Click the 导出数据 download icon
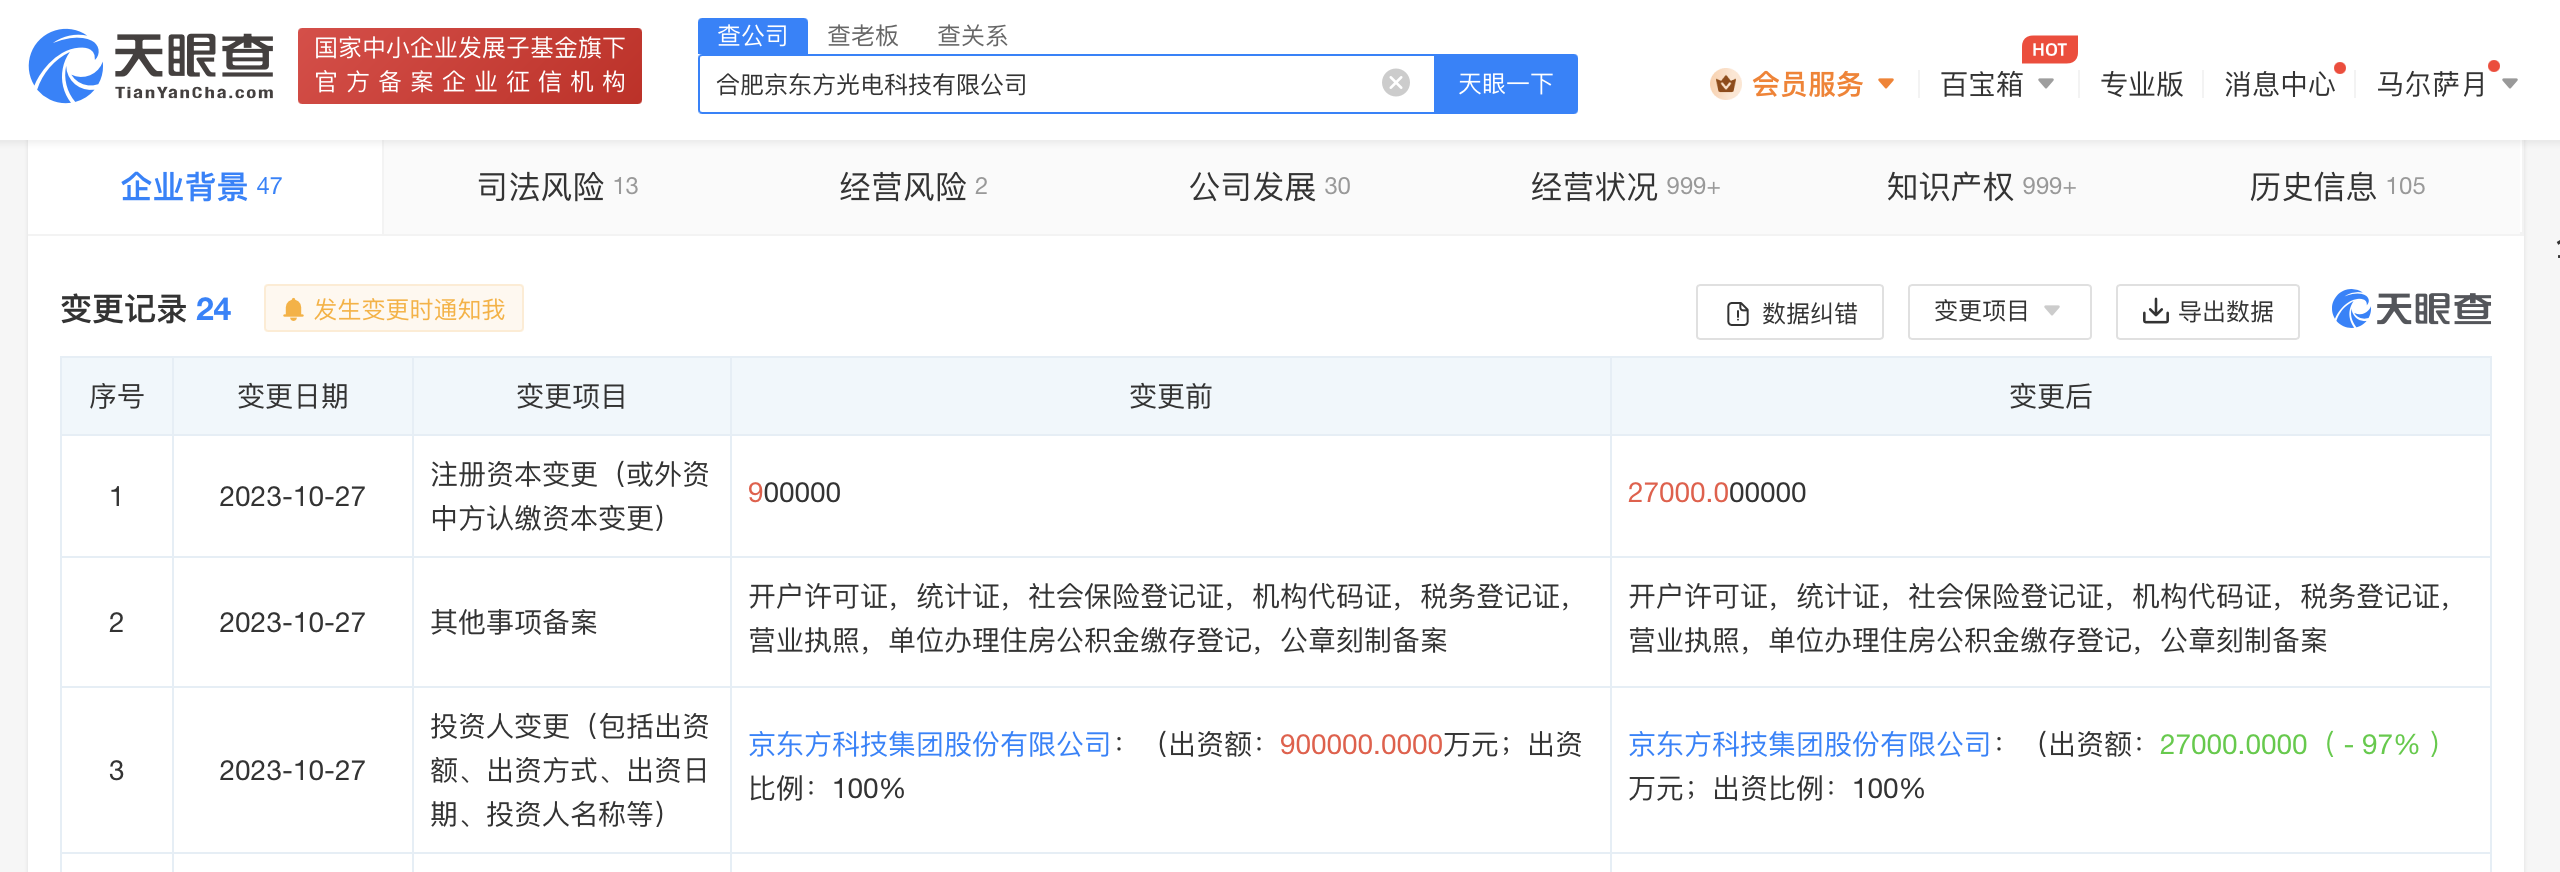Screen dimensions: 2560x872 (x=2155, y=312)
